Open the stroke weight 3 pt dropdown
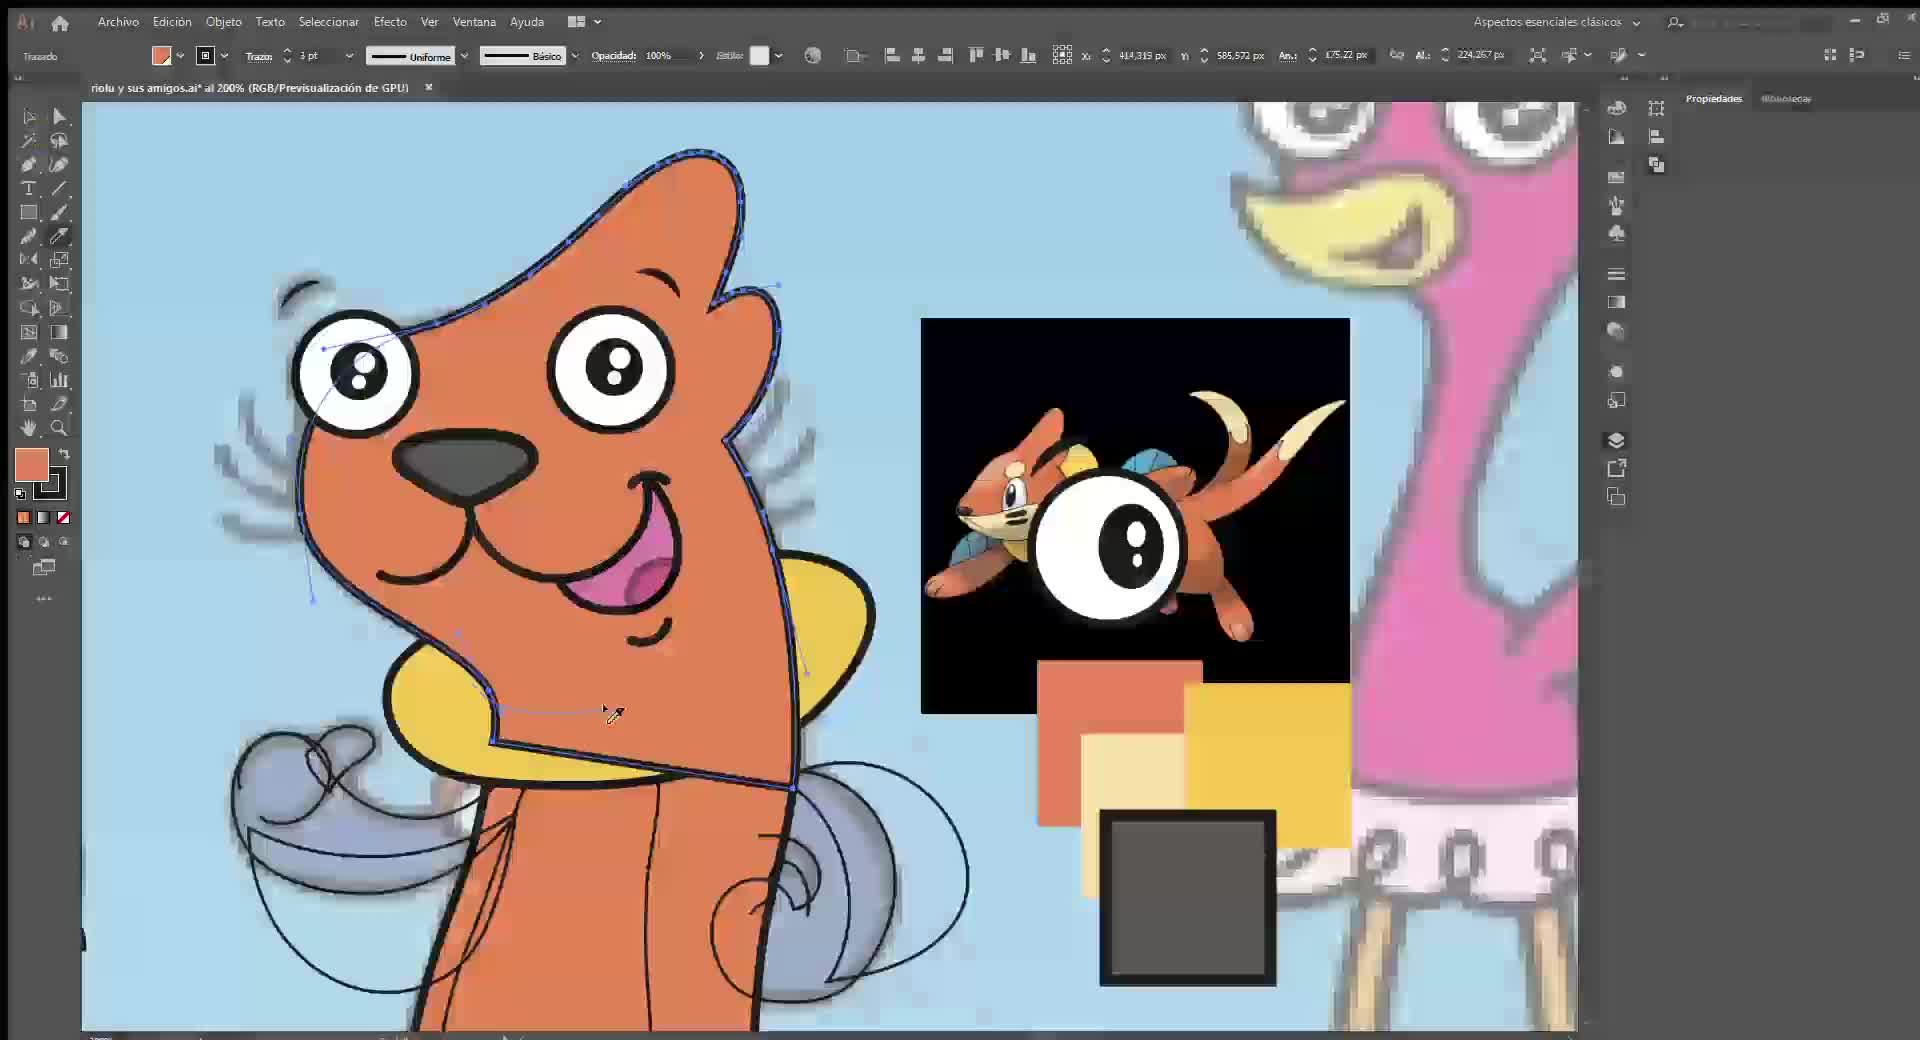The image size is (1920, 1040). [349, 56]
